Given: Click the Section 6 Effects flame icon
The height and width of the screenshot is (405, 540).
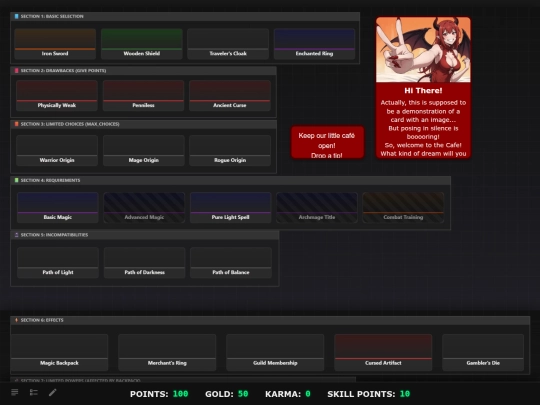Looking at the screenshot, I should click(x=16, y=320).
